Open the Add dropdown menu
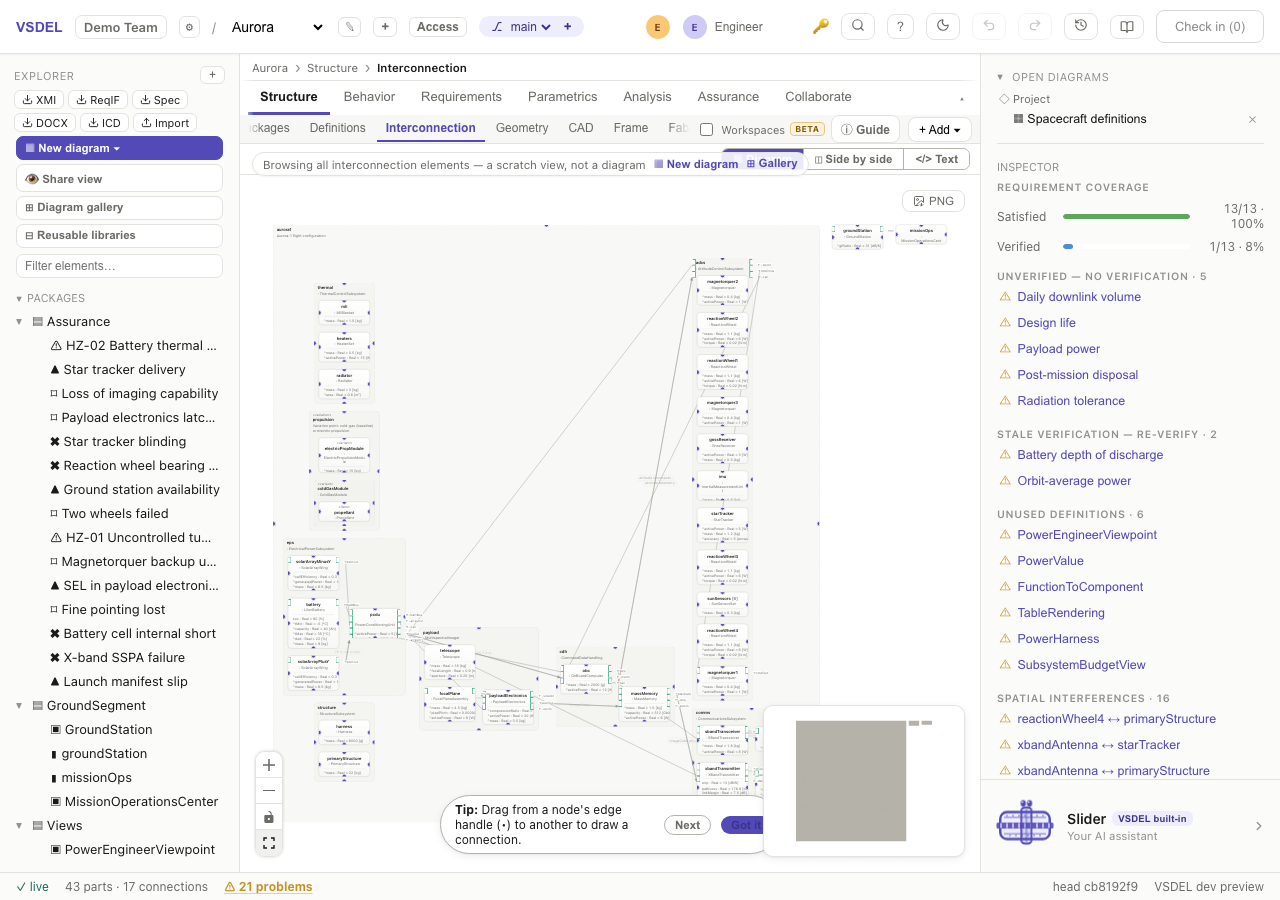Image resolution: width=1280 pixels, height=900 pixels. point(940,129)
